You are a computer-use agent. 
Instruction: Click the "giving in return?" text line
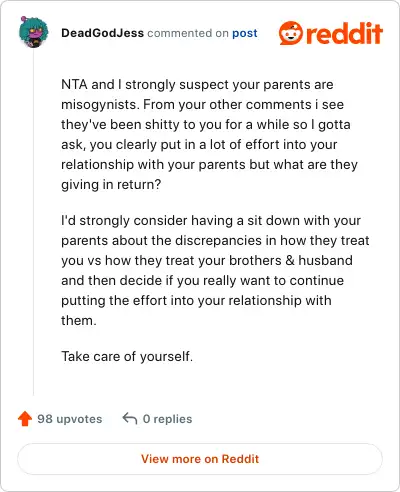tap(111, 184)
